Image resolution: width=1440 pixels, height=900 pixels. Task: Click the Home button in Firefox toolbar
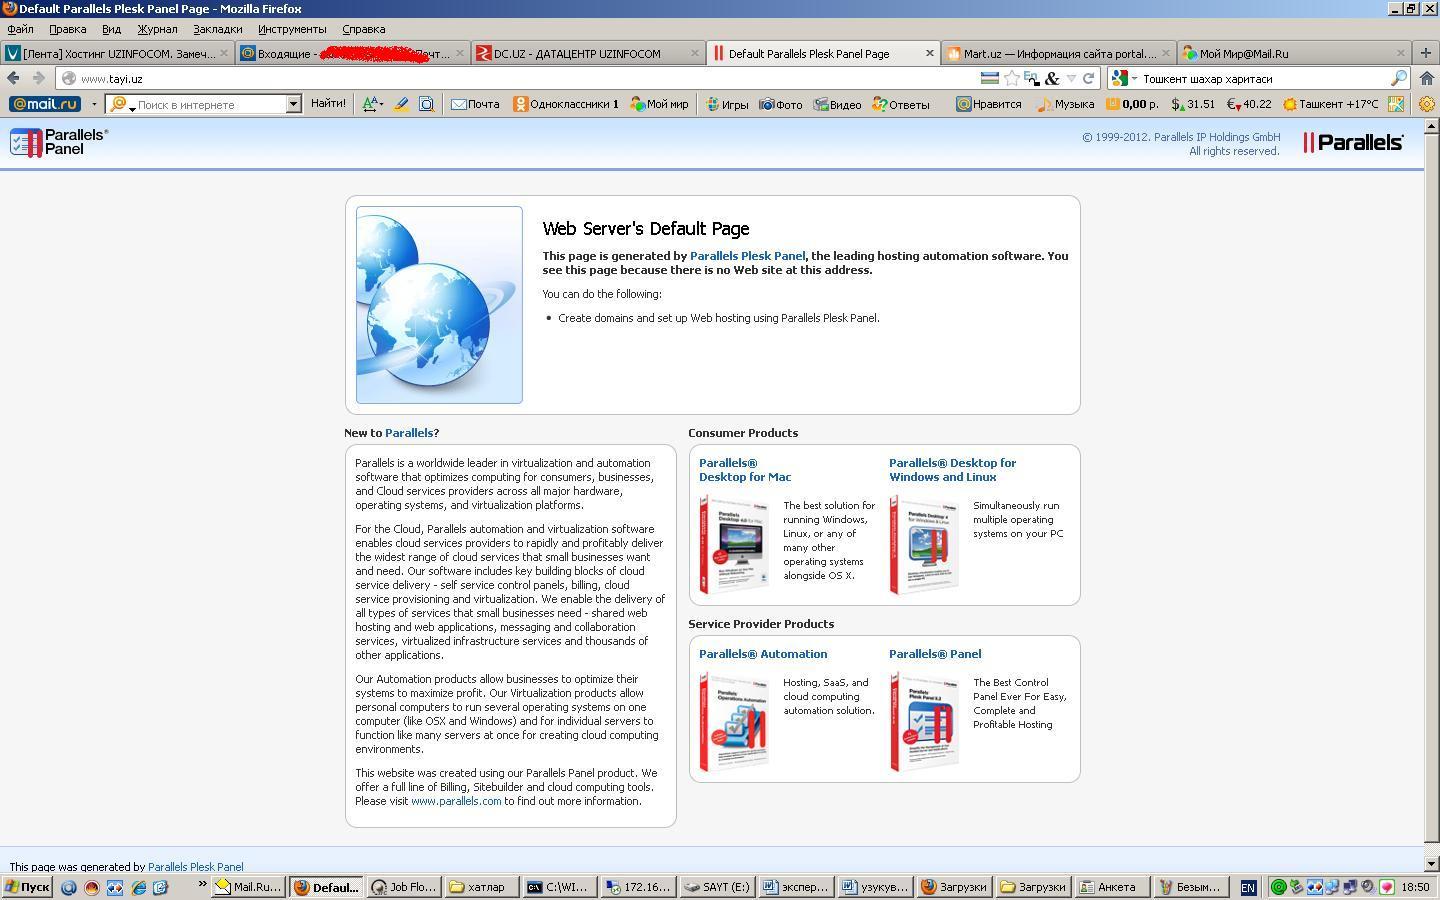point(1426,78)
